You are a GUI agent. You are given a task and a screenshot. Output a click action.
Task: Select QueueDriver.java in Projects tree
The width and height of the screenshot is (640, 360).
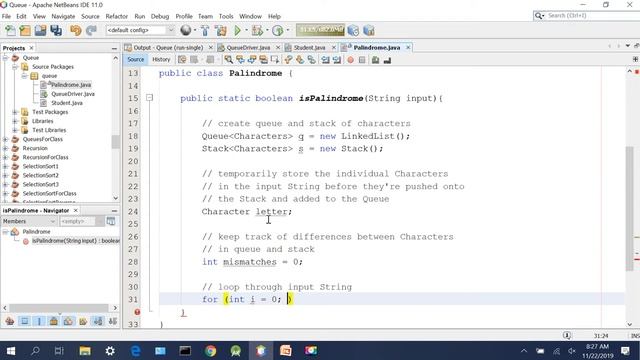click(x=73, y=94)
